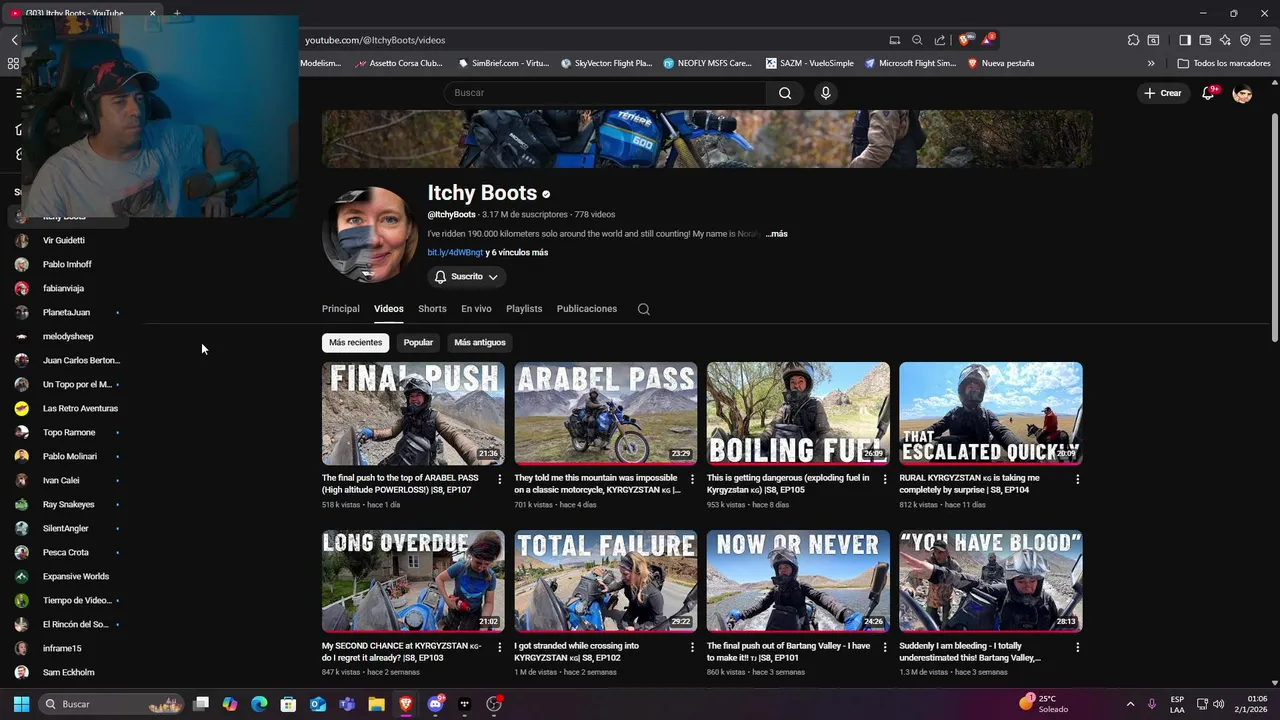Open Microsoft Edge from the taskbar
This screenshot has height=720, width=1280.
pyautogui.click(x=259, y=704)
